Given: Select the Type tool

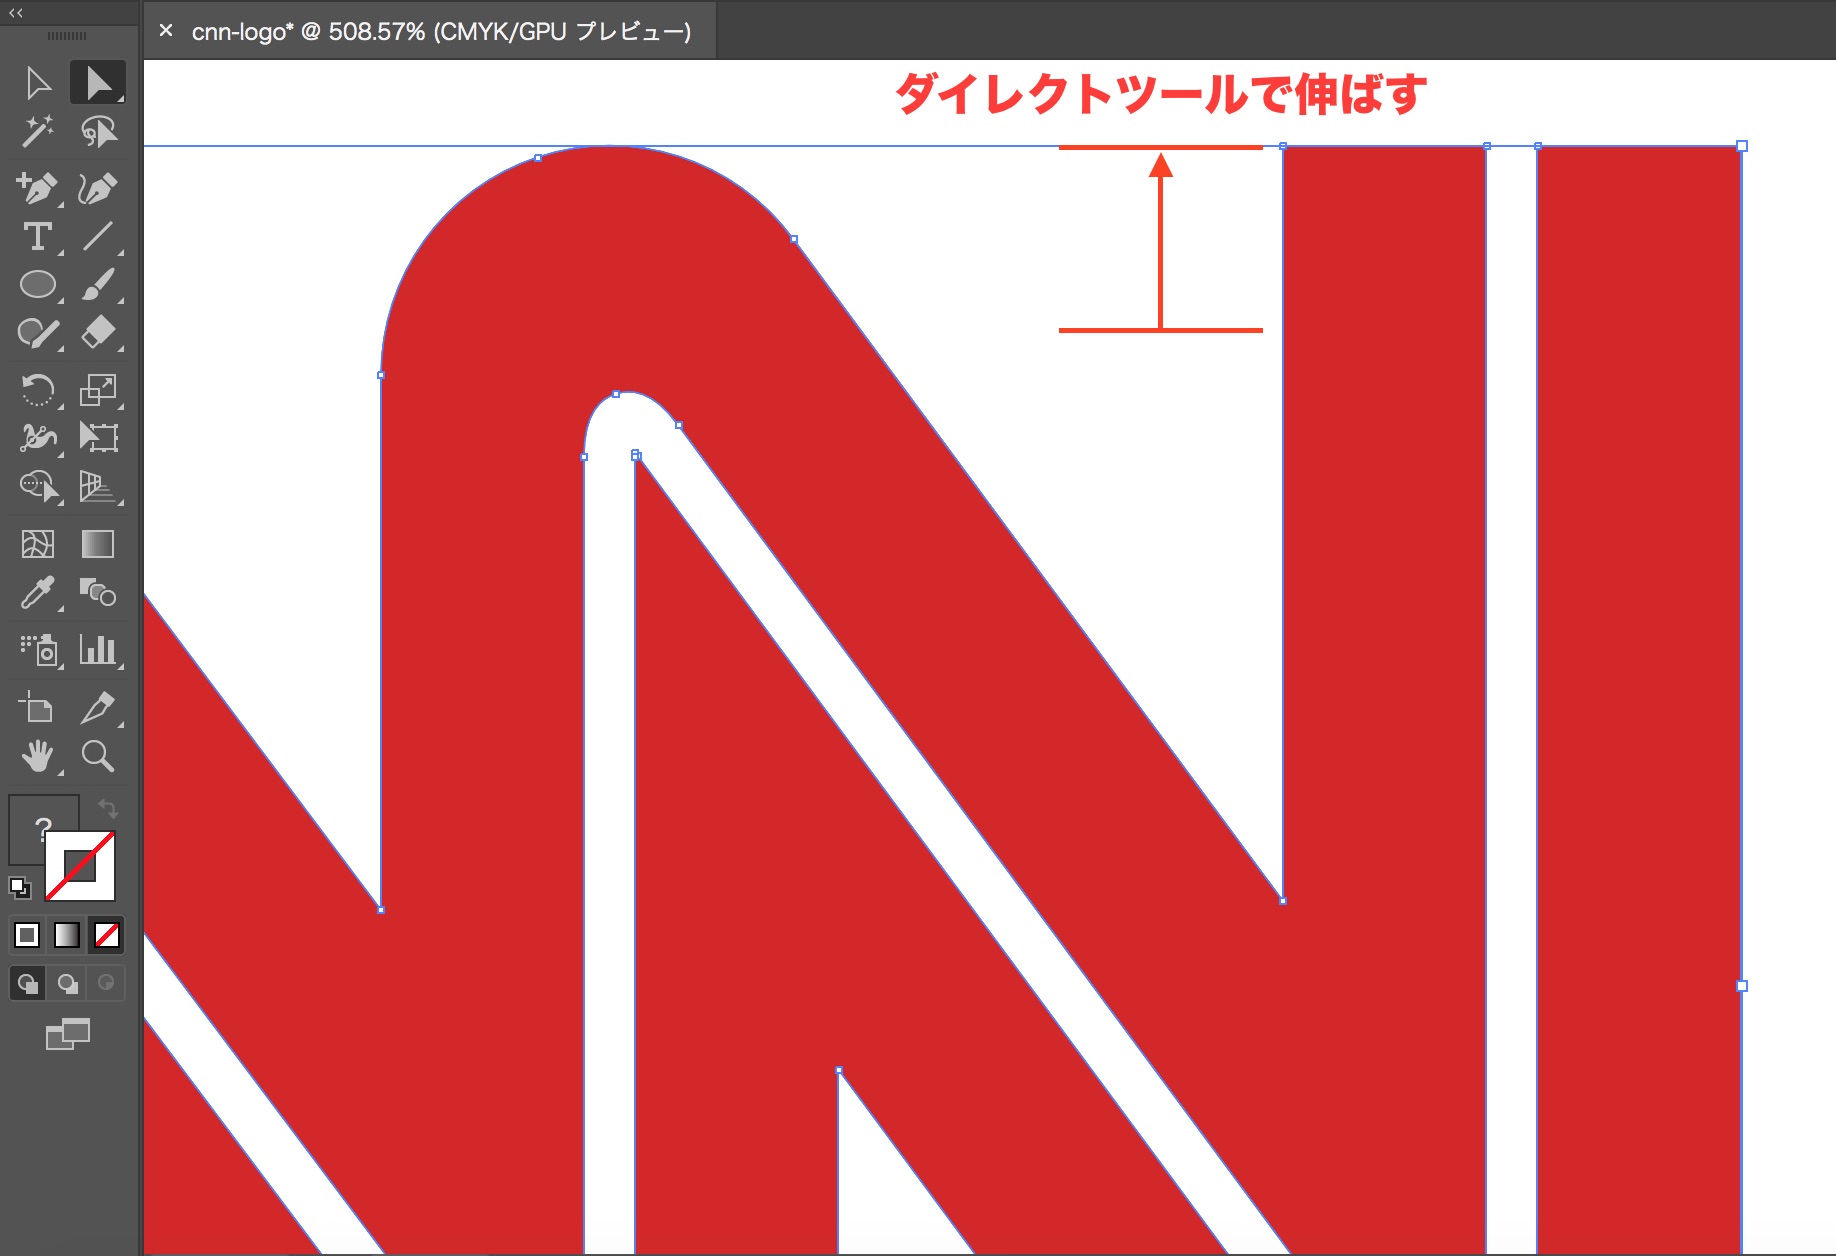Looking at the screenshot, I should (38, 237).
